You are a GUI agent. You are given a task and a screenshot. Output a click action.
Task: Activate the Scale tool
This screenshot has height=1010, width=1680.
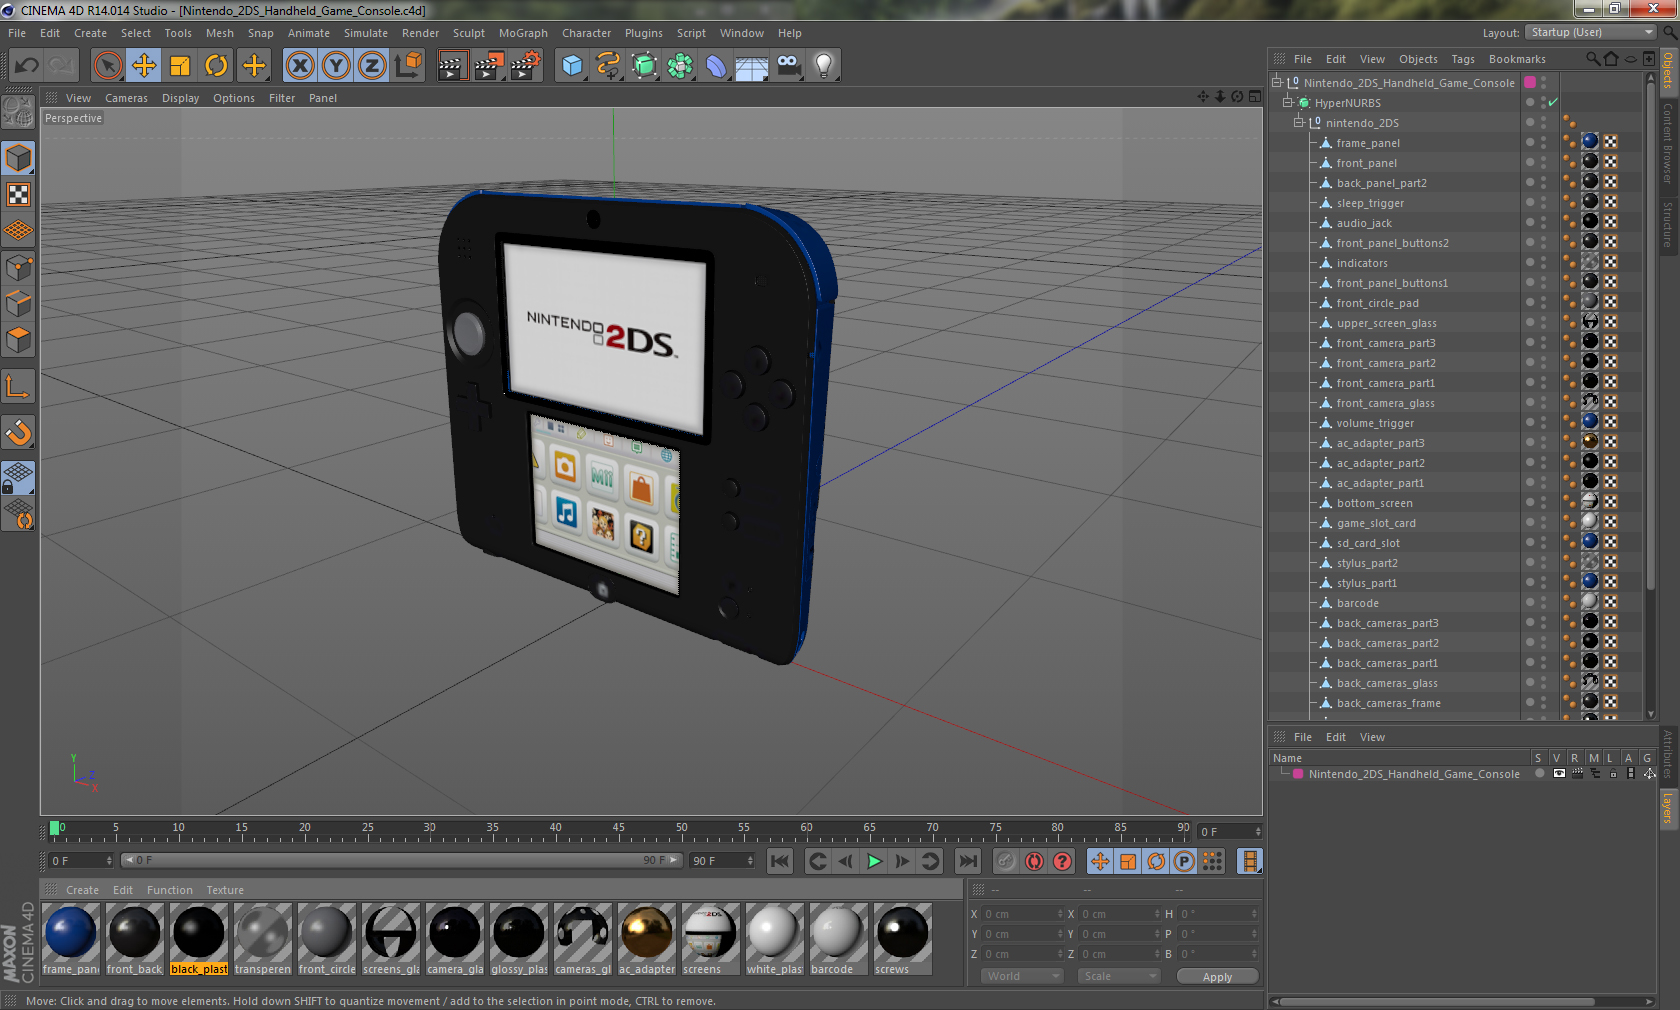(x=180, y=66)
